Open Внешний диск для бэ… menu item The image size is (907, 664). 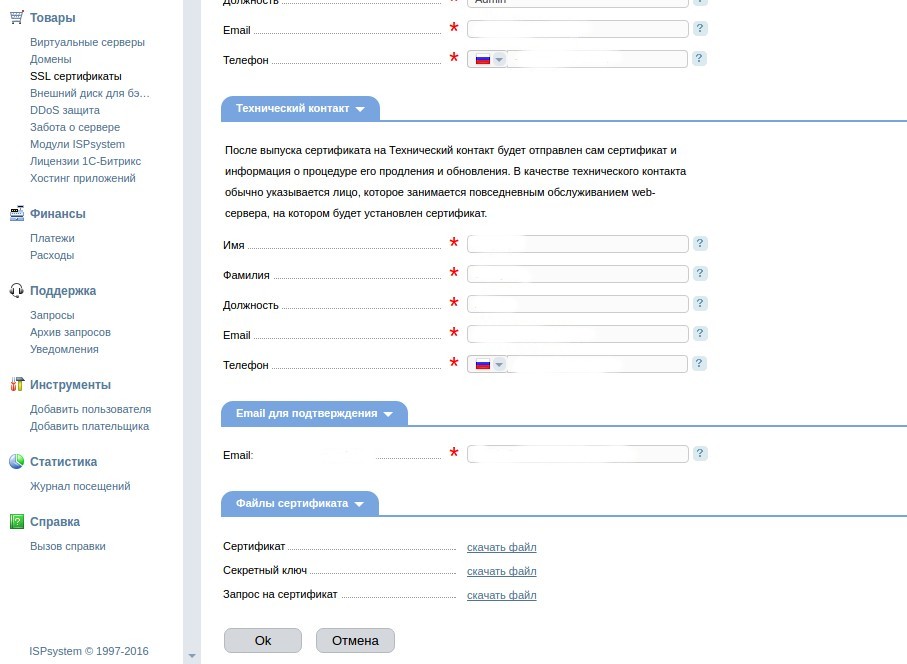[90, 93]
